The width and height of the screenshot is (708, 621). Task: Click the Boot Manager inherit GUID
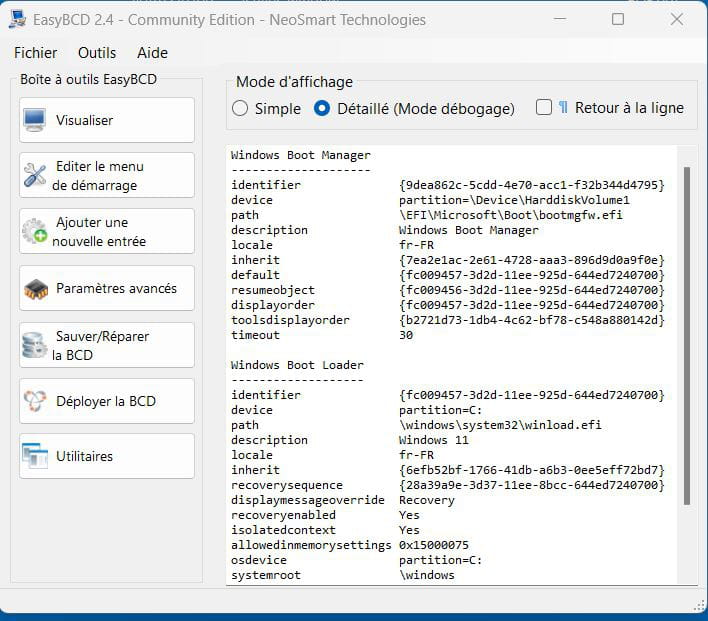coord(532,260)
